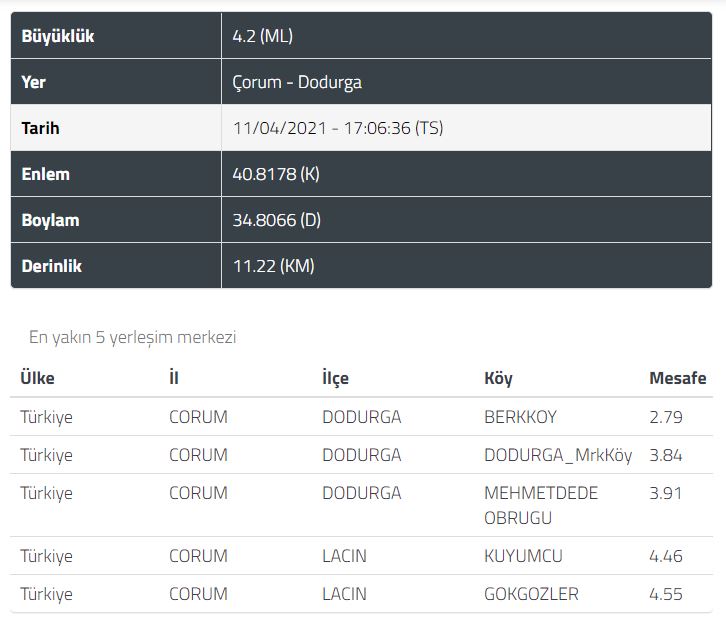726x629 pixels.
Task: Click the Büyüklük row label
Action: (x=58, y=37)
